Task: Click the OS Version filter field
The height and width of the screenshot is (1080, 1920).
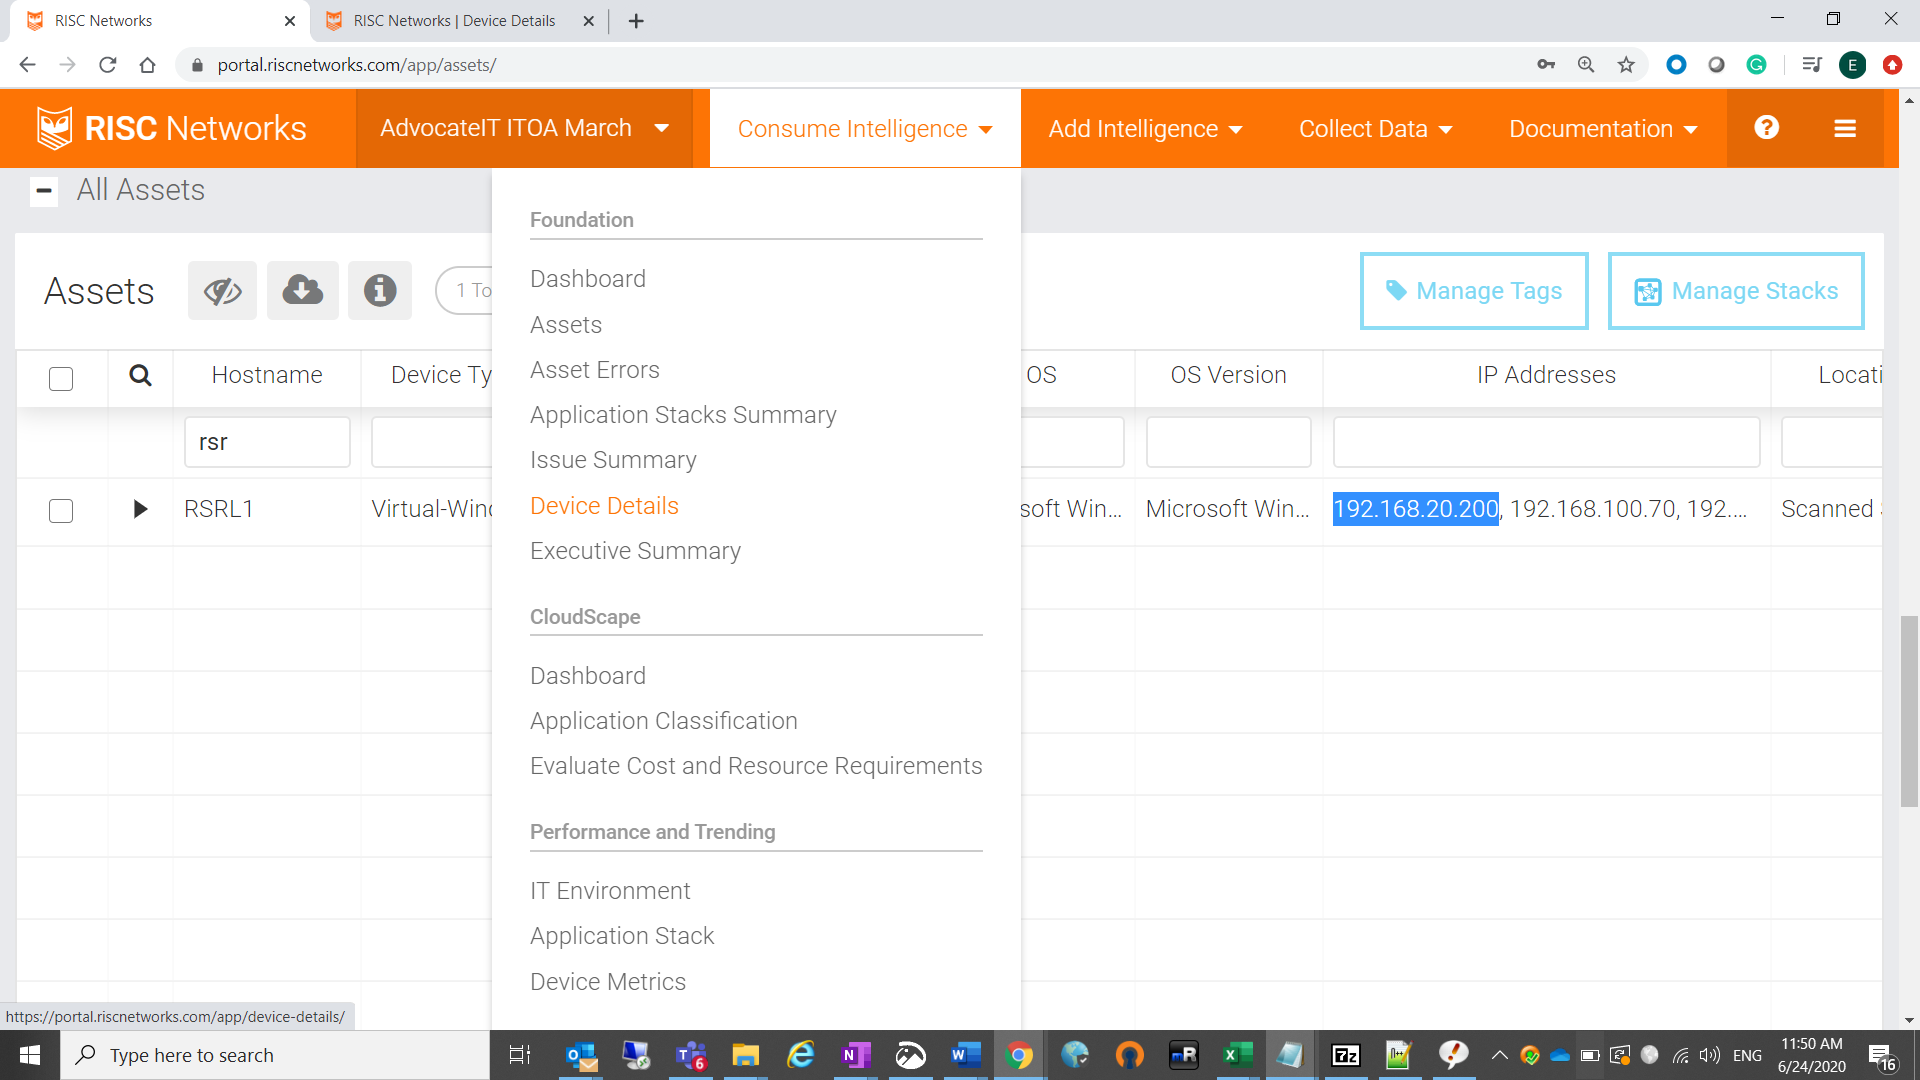Action: pyautogui.click(x=1228, y=442)
